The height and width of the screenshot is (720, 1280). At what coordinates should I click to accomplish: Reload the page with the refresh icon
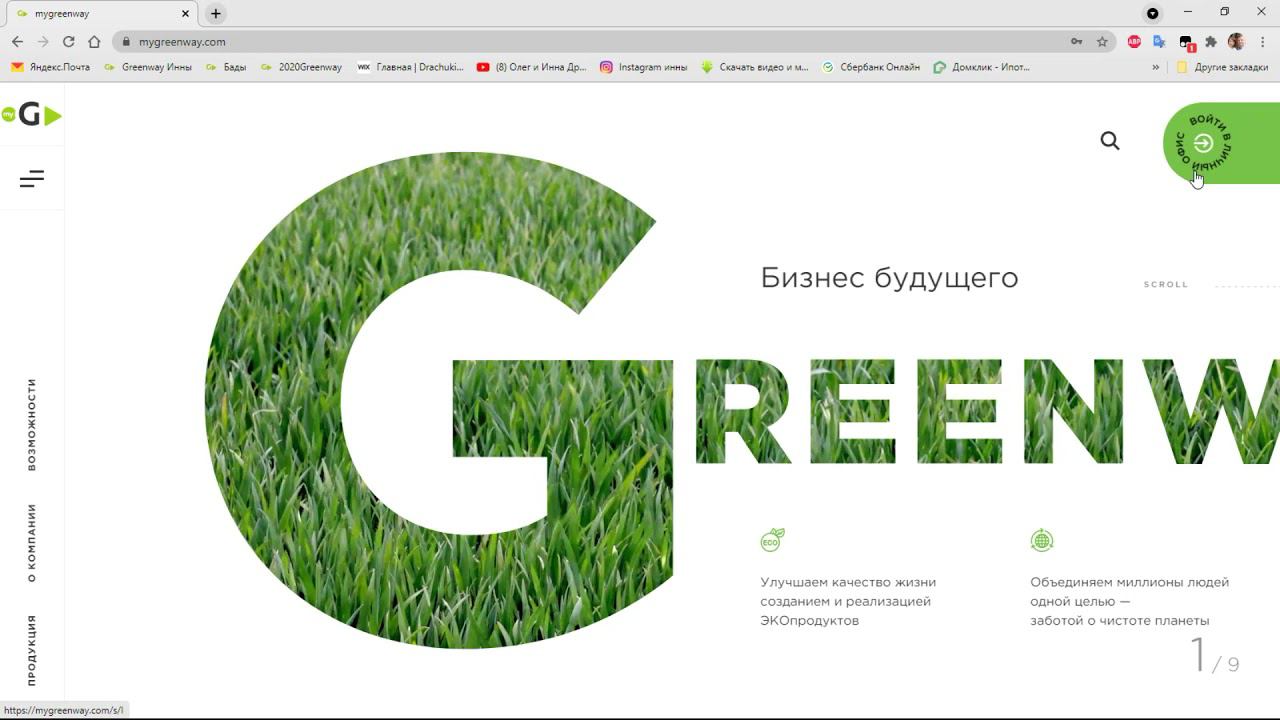[x=69, y=42]
